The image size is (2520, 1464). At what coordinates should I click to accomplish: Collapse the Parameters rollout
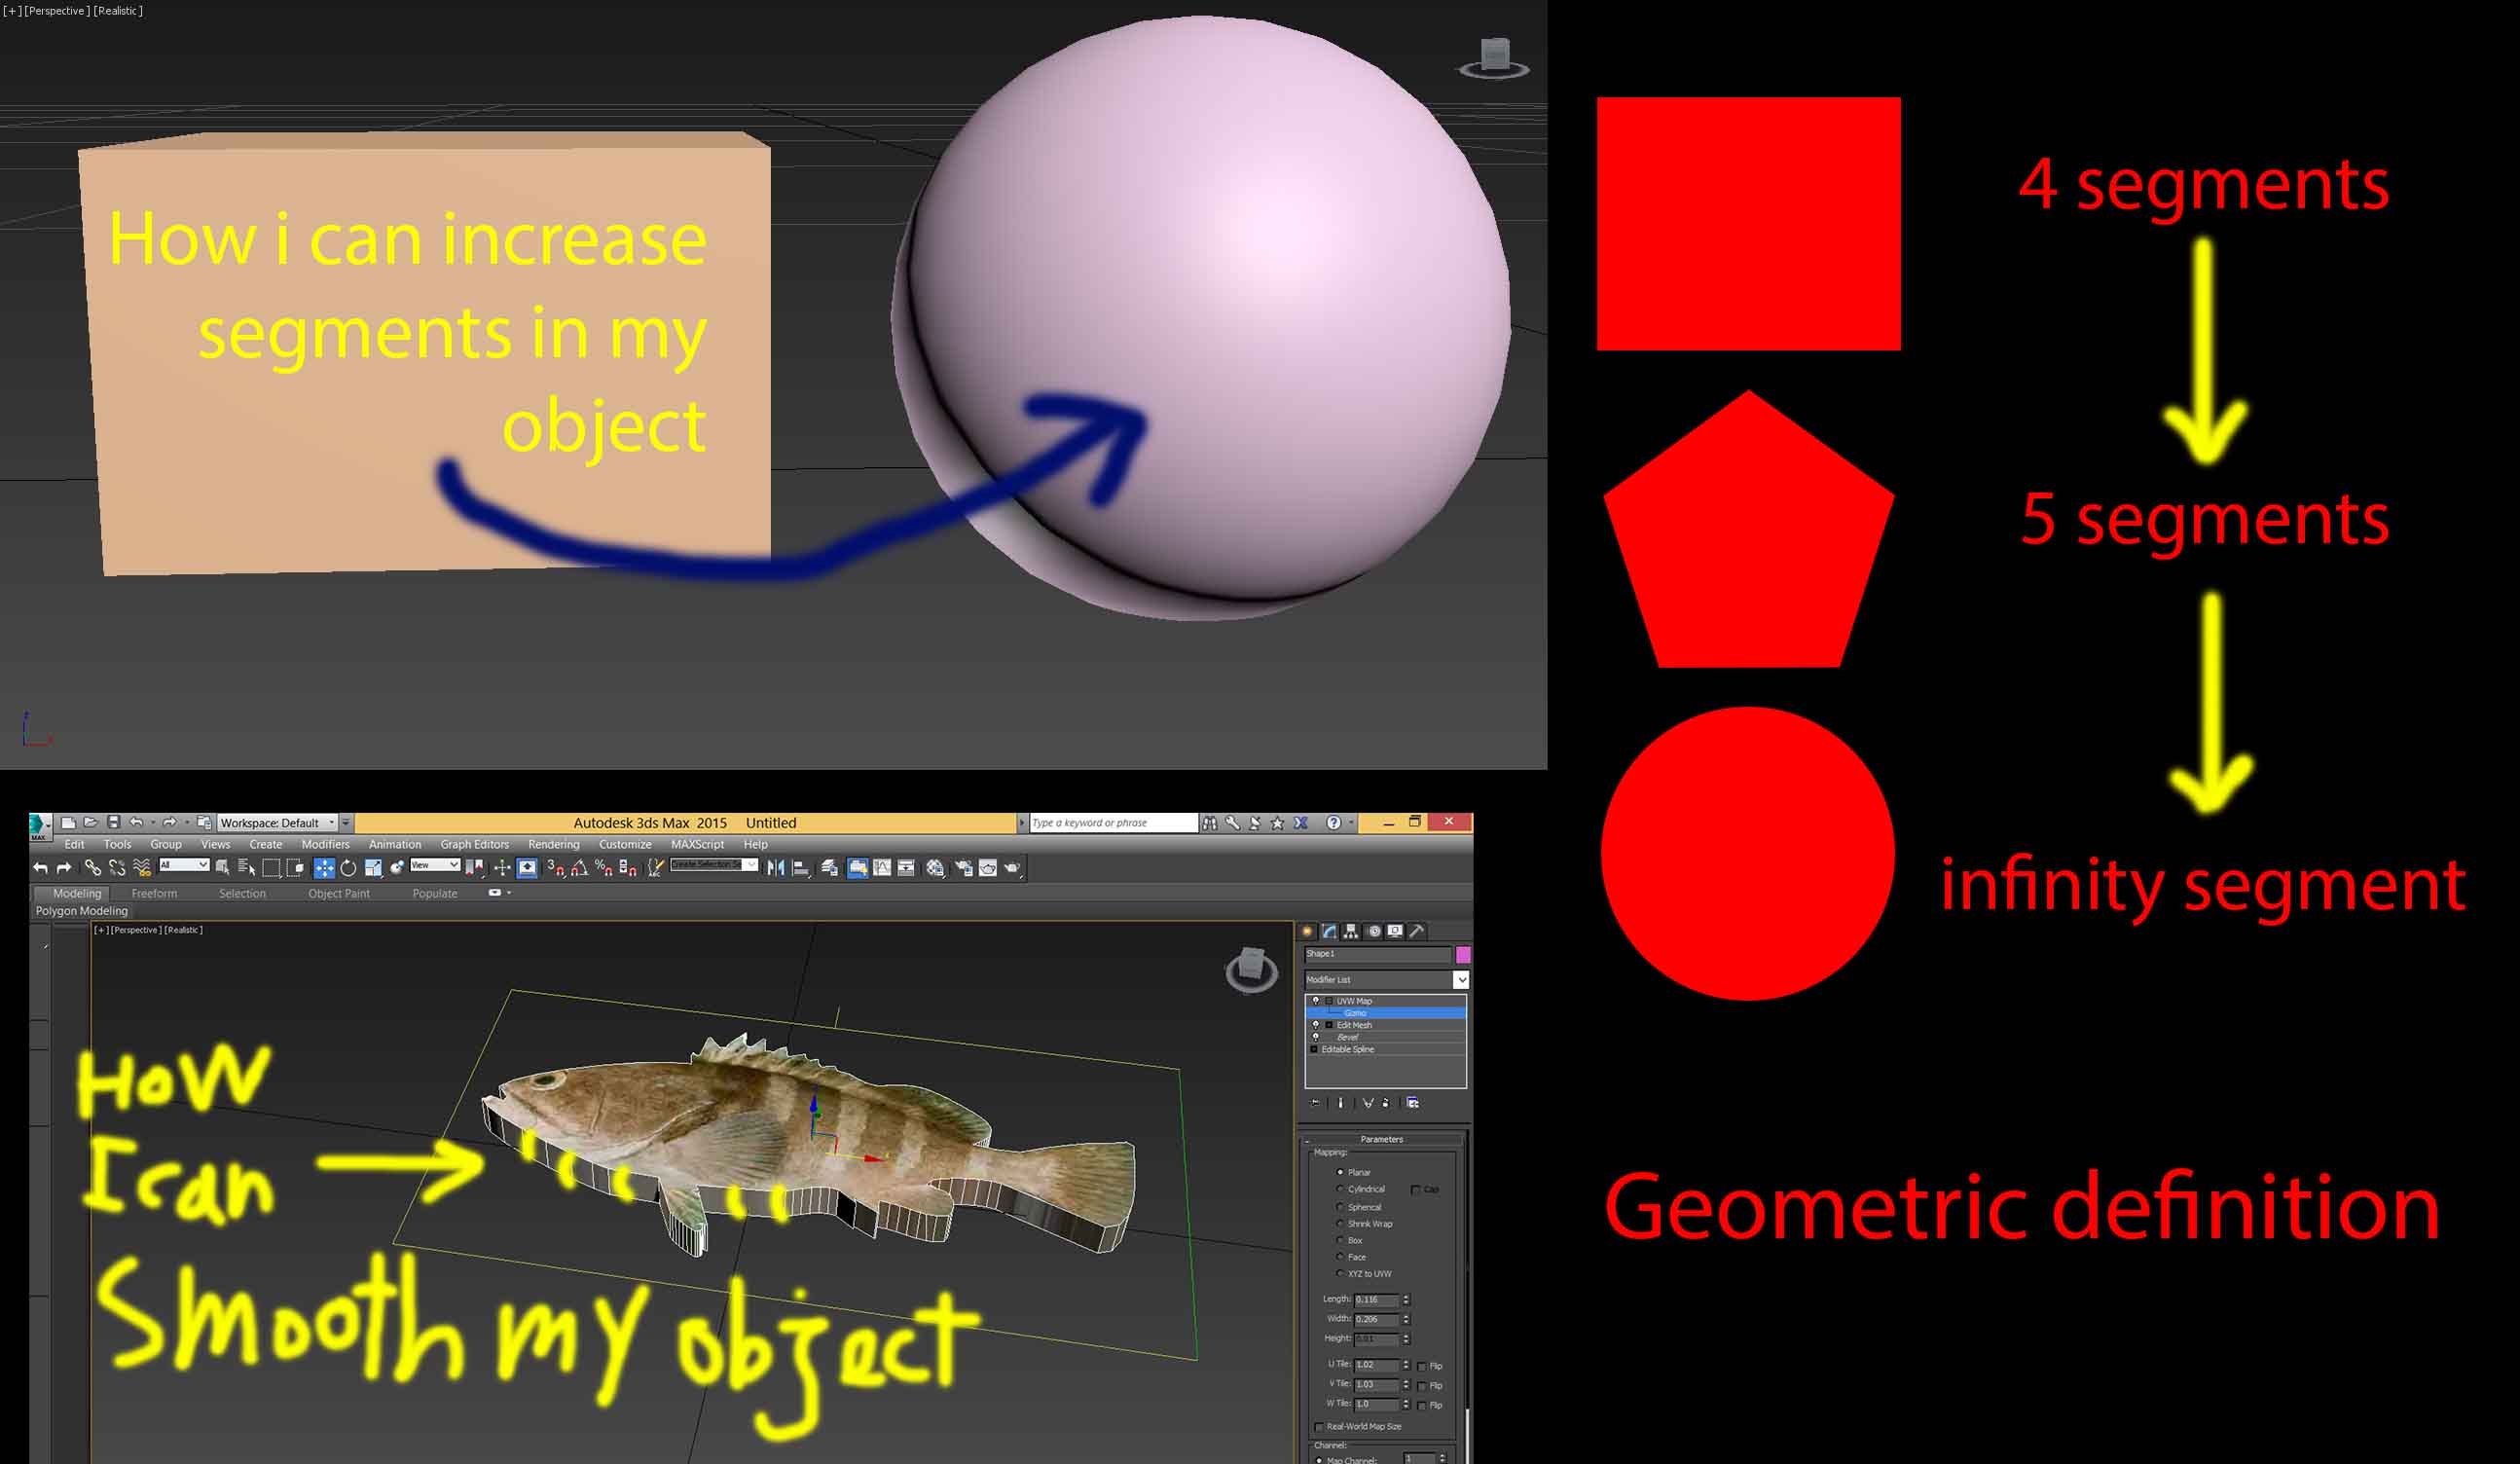pos(1381,1139)
